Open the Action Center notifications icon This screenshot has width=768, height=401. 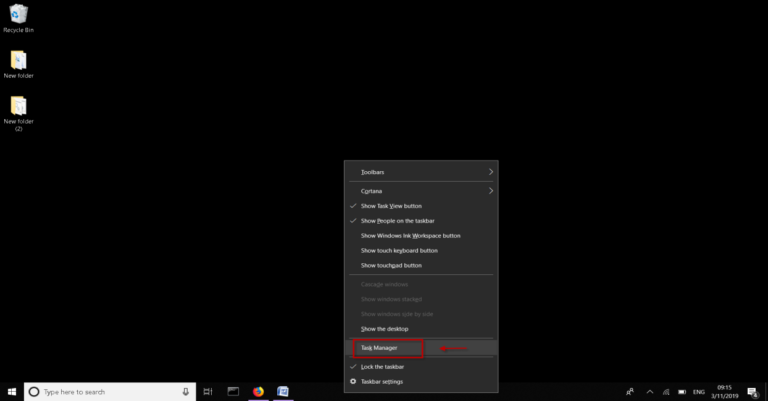[x=751, y=391]
